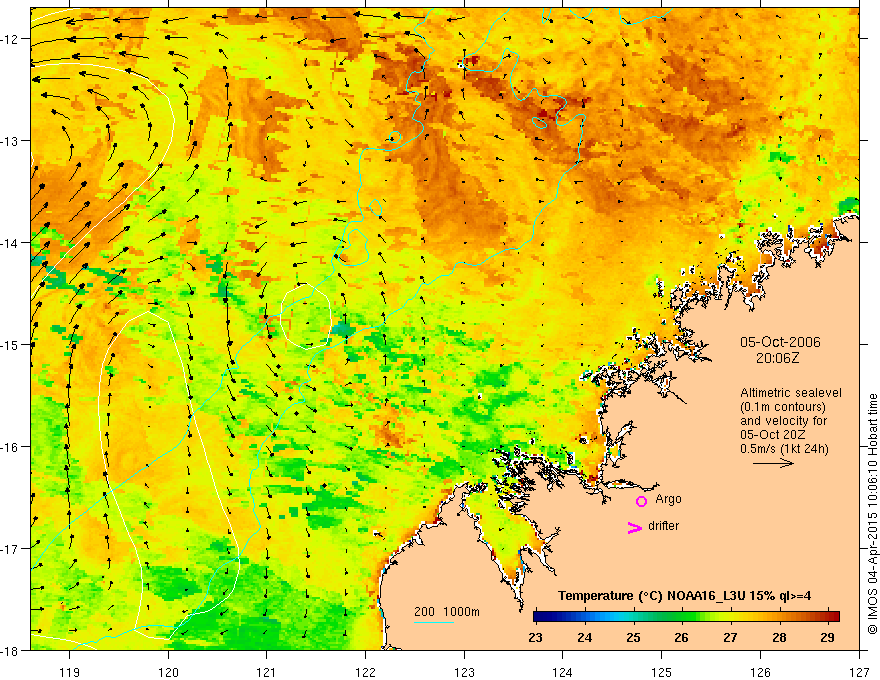Click color bar value 24
This screenshot has height=680, width=880.
tap(584, 637)
